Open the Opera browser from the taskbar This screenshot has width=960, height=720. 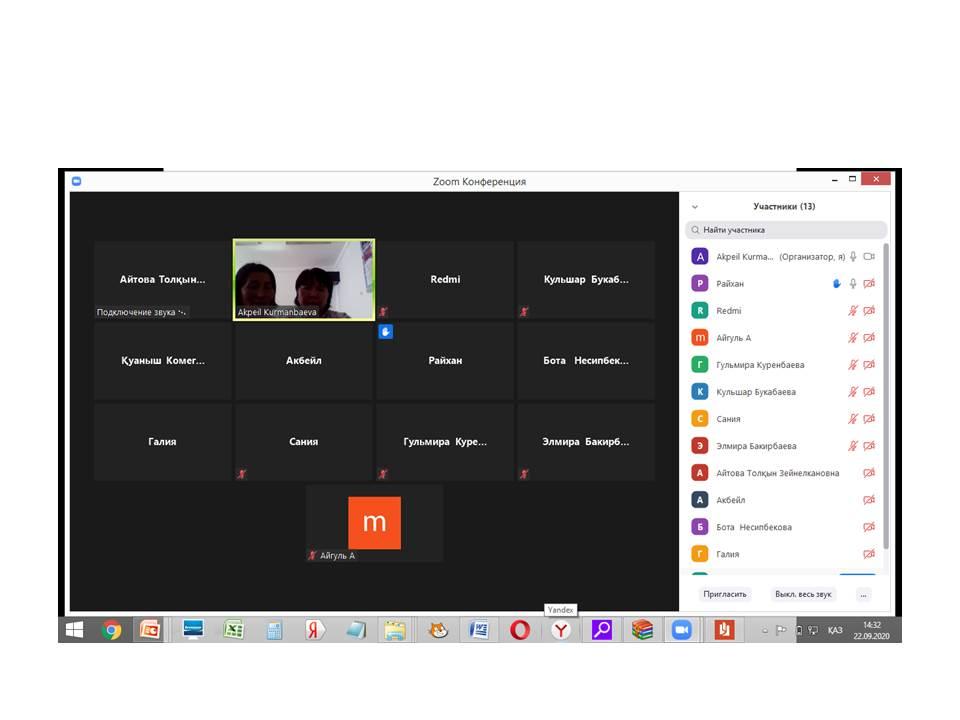tap(520, 630)
